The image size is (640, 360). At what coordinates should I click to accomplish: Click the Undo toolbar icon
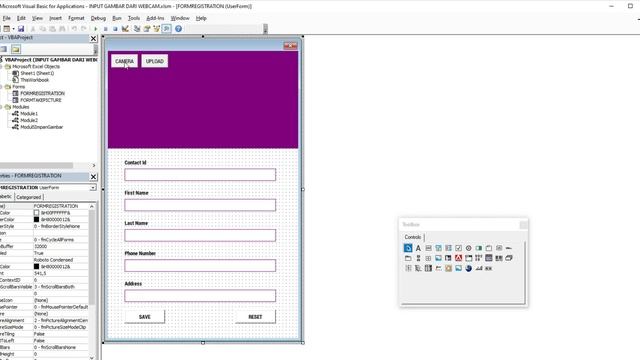[74, 29]
